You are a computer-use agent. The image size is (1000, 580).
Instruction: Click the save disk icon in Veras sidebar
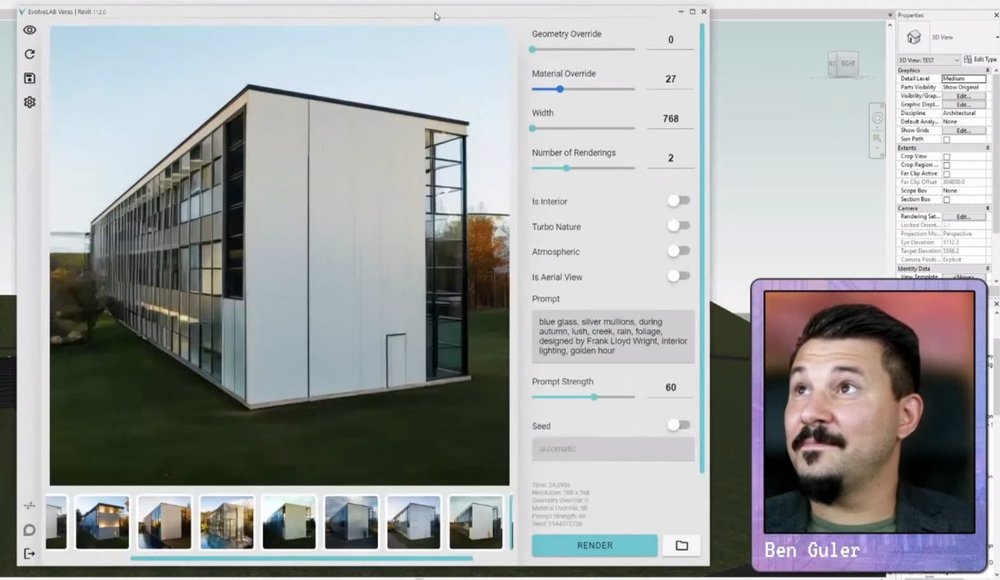click(x=29, y=78)
